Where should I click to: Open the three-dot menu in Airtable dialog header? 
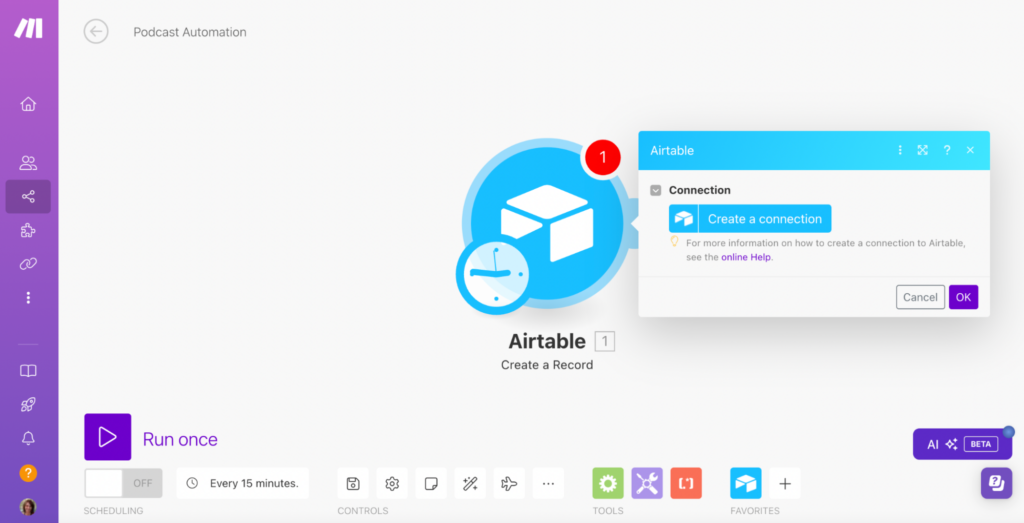(x=900, y=150)
